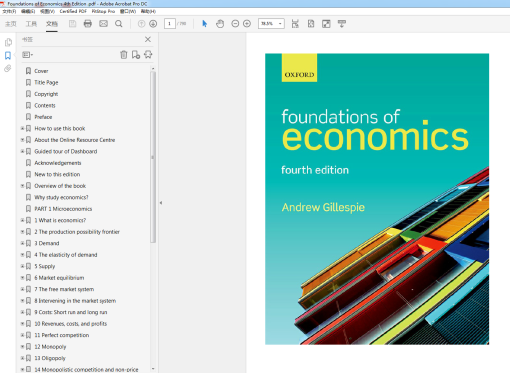Select the Hand pan tool
The width and height of the screenshot is (510, 373).
coord(220,24)
